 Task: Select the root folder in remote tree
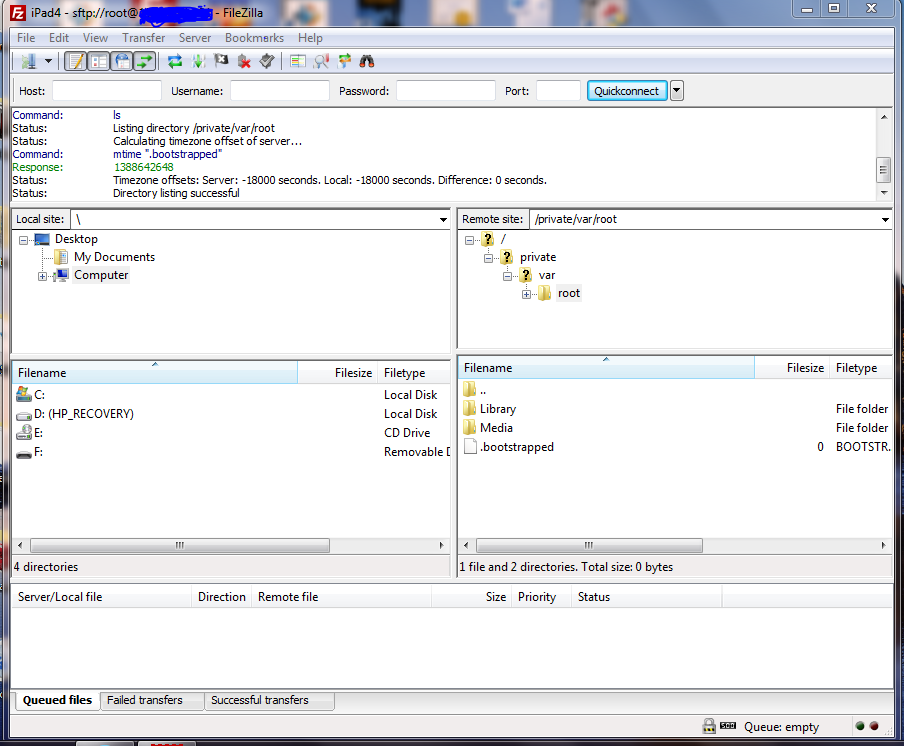coord(568,293)
